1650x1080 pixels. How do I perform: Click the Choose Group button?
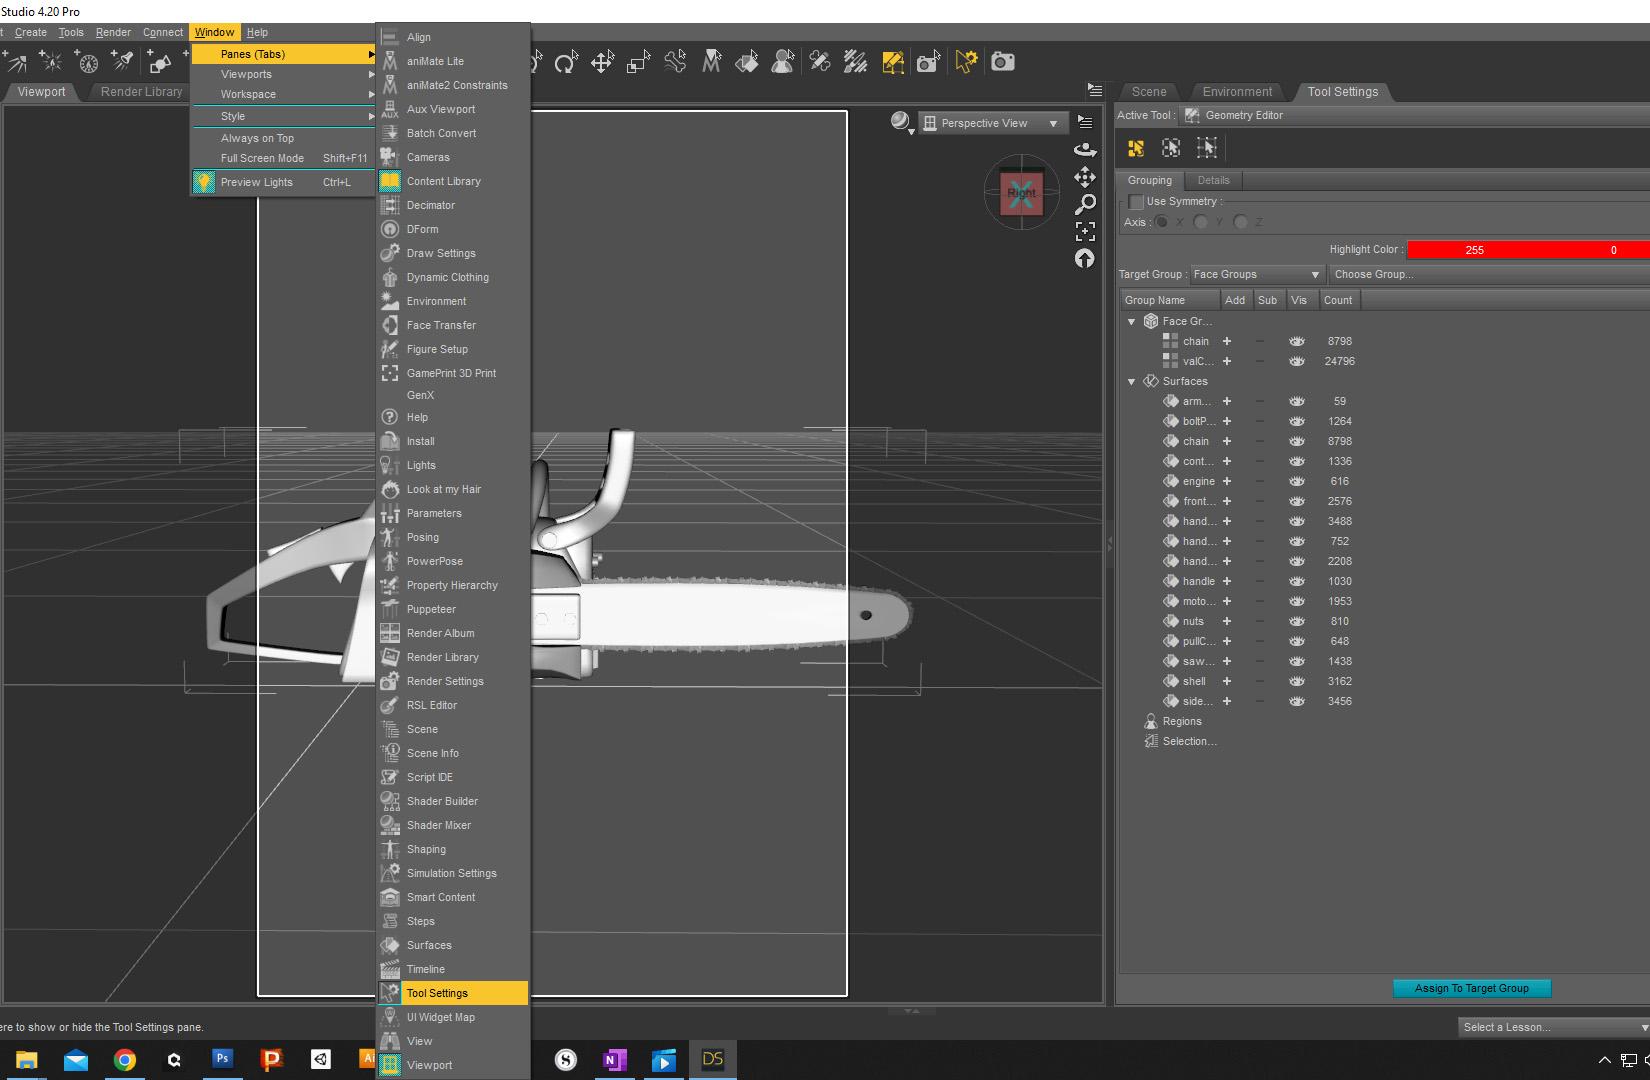pos(1489,274)
